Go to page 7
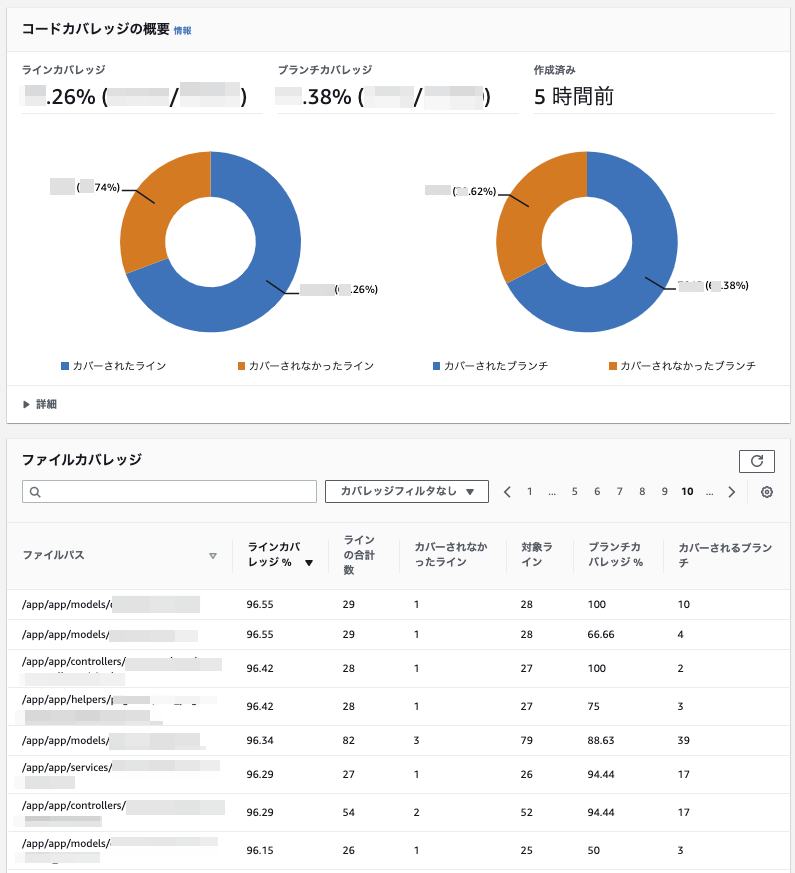Image resolution: width=795 pixels, height=873 pixels. [619, 492]
